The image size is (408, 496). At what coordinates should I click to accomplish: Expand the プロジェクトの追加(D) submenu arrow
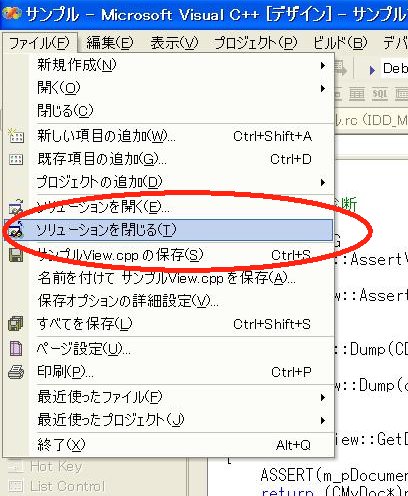[323, 182]
